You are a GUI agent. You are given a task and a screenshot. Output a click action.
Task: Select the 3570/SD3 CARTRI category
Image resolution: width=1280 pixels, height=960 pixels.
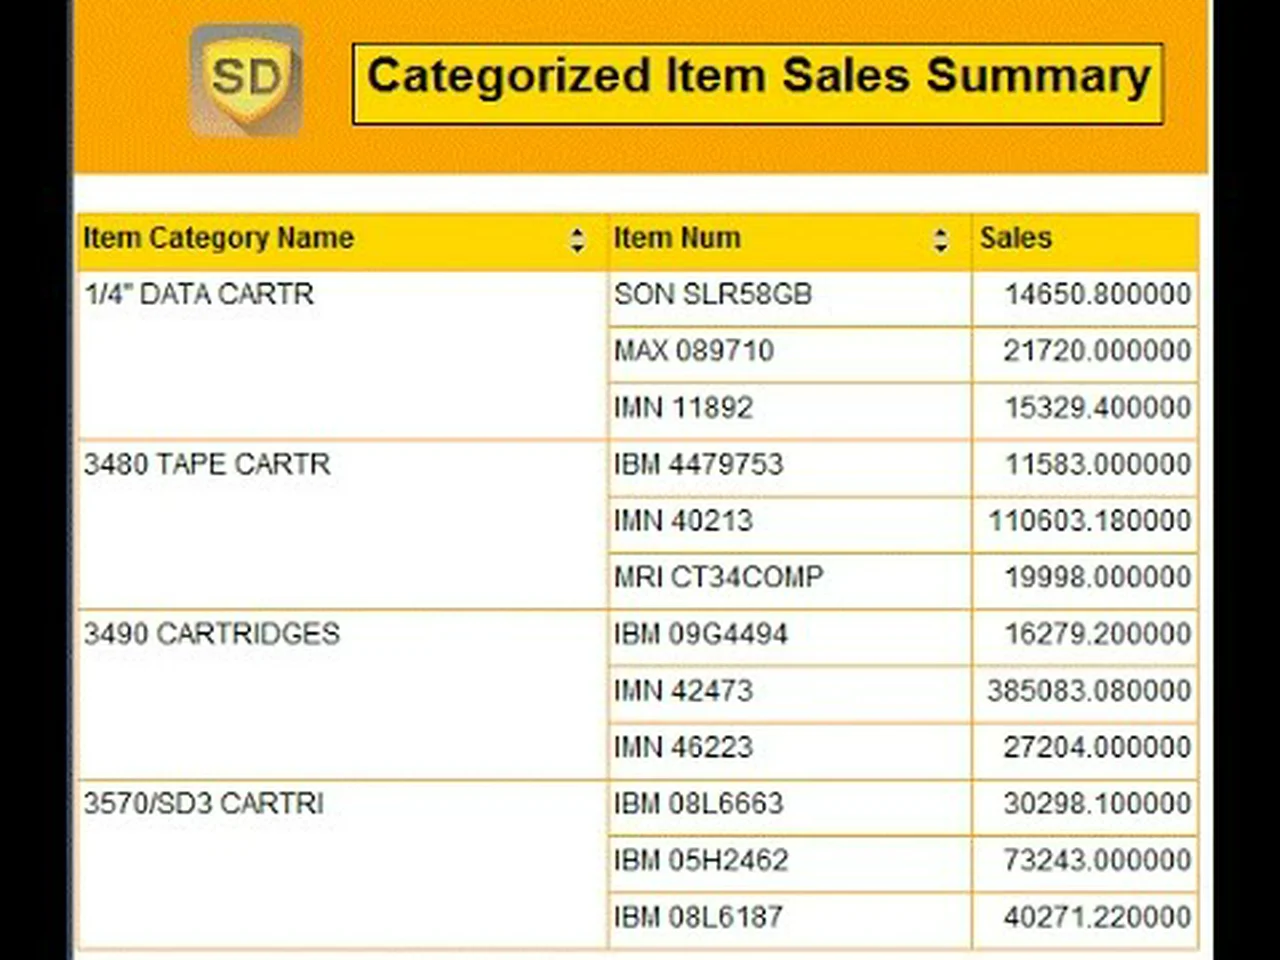(204, 804)
